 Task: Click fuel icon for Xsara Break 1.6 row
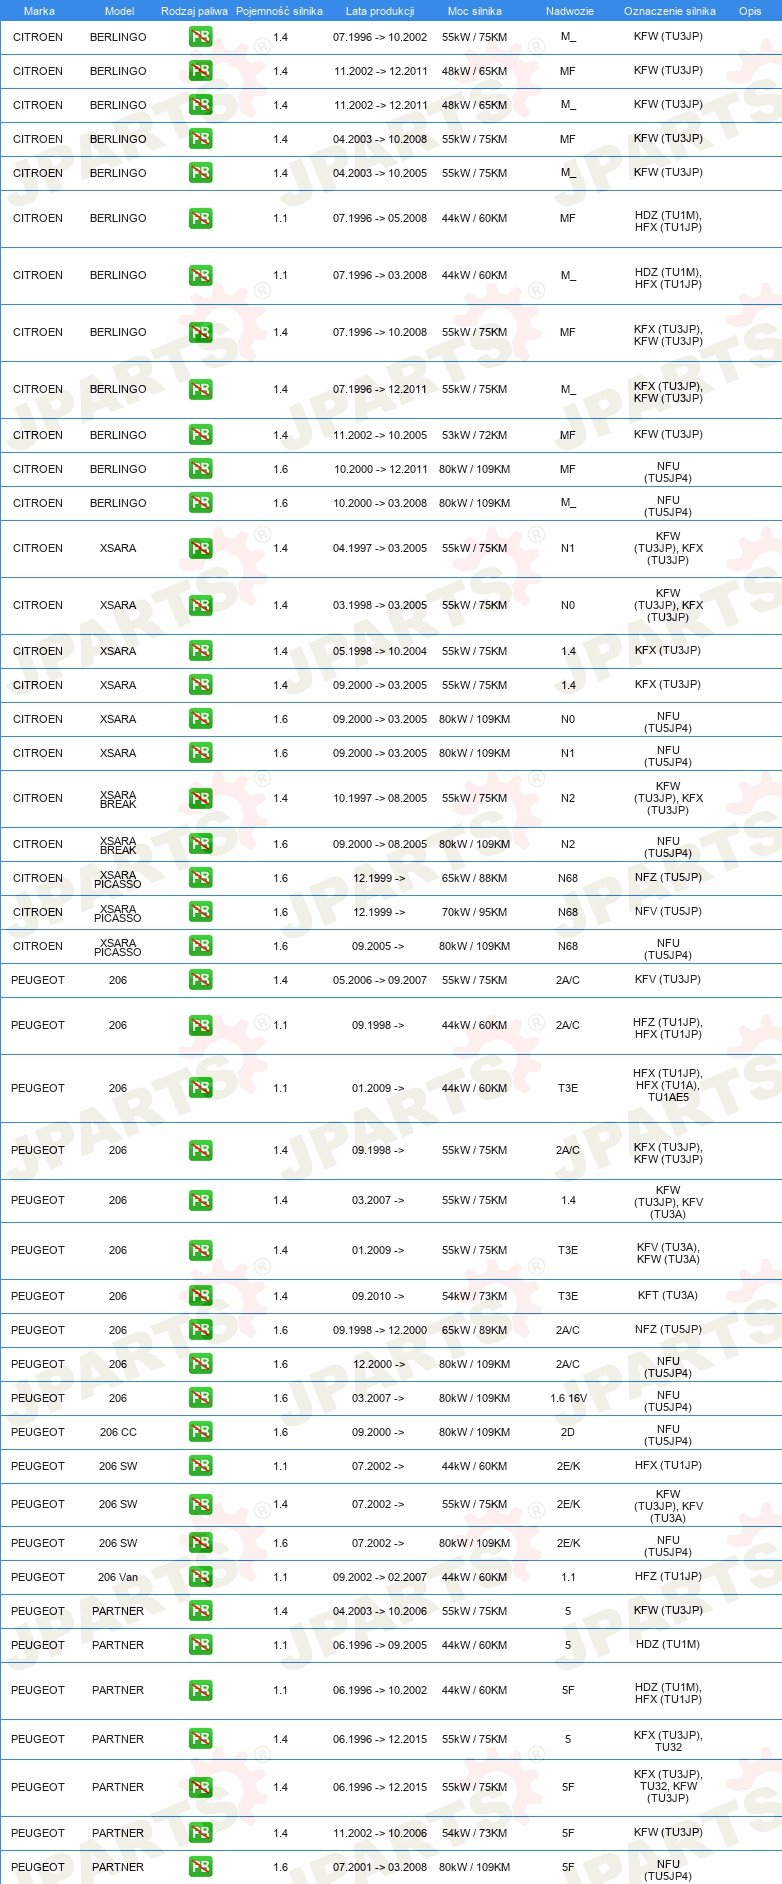pyautogui.click(x=200, y=844)
